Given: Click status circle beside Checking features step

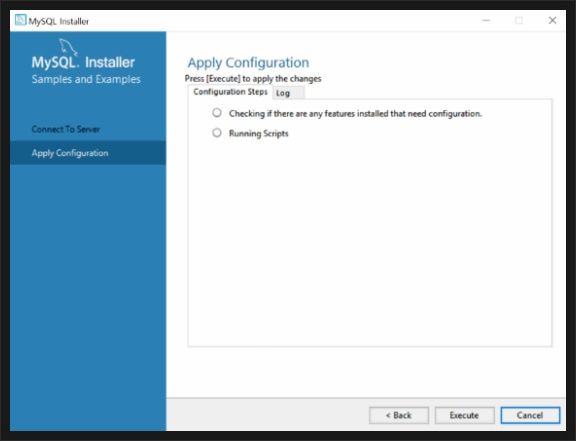Looking at the screenshot, I should (217, 112).
